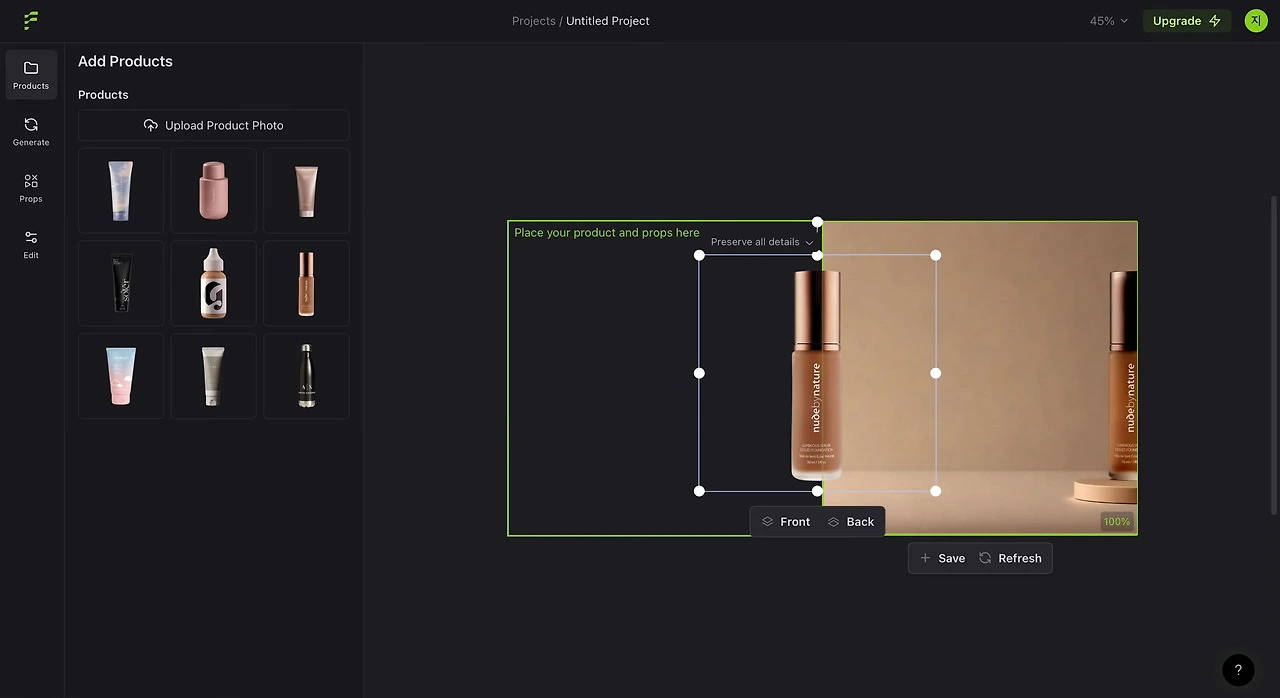Select the black water bottle thumbnail

click(306, 376)
